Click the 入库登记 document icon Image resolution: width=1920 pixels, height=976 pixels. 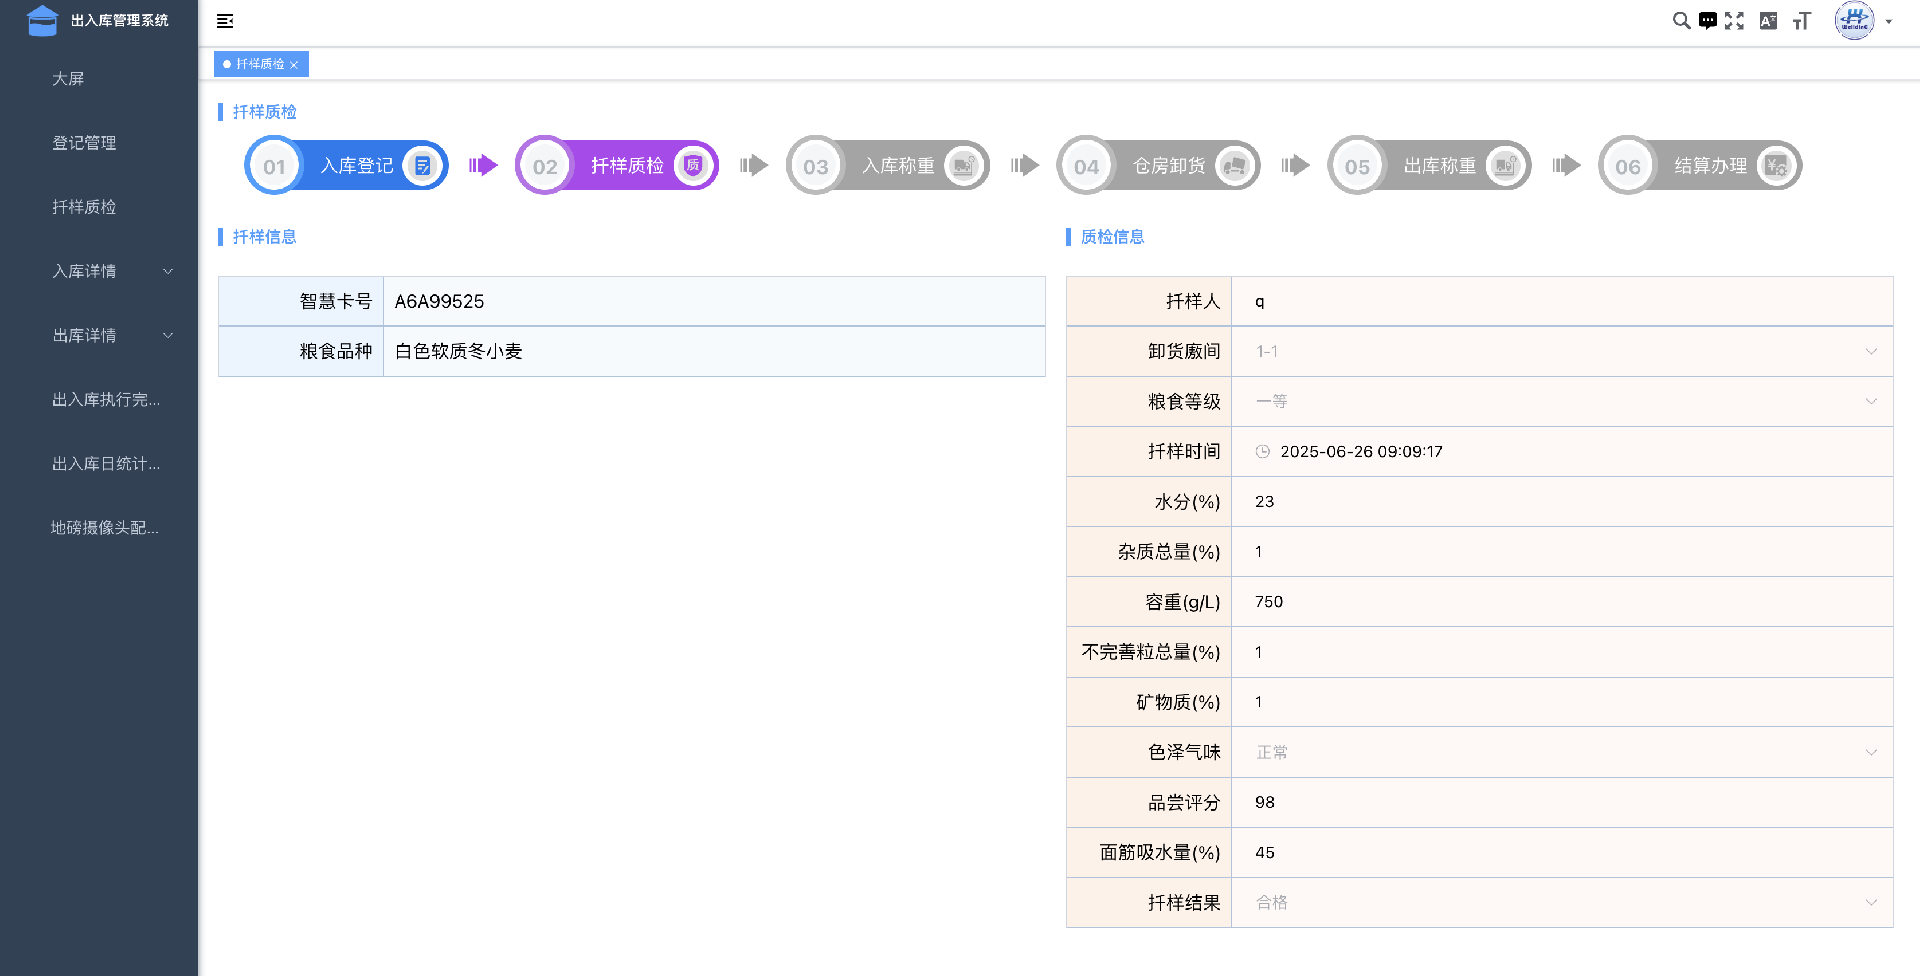coord(423,166)
